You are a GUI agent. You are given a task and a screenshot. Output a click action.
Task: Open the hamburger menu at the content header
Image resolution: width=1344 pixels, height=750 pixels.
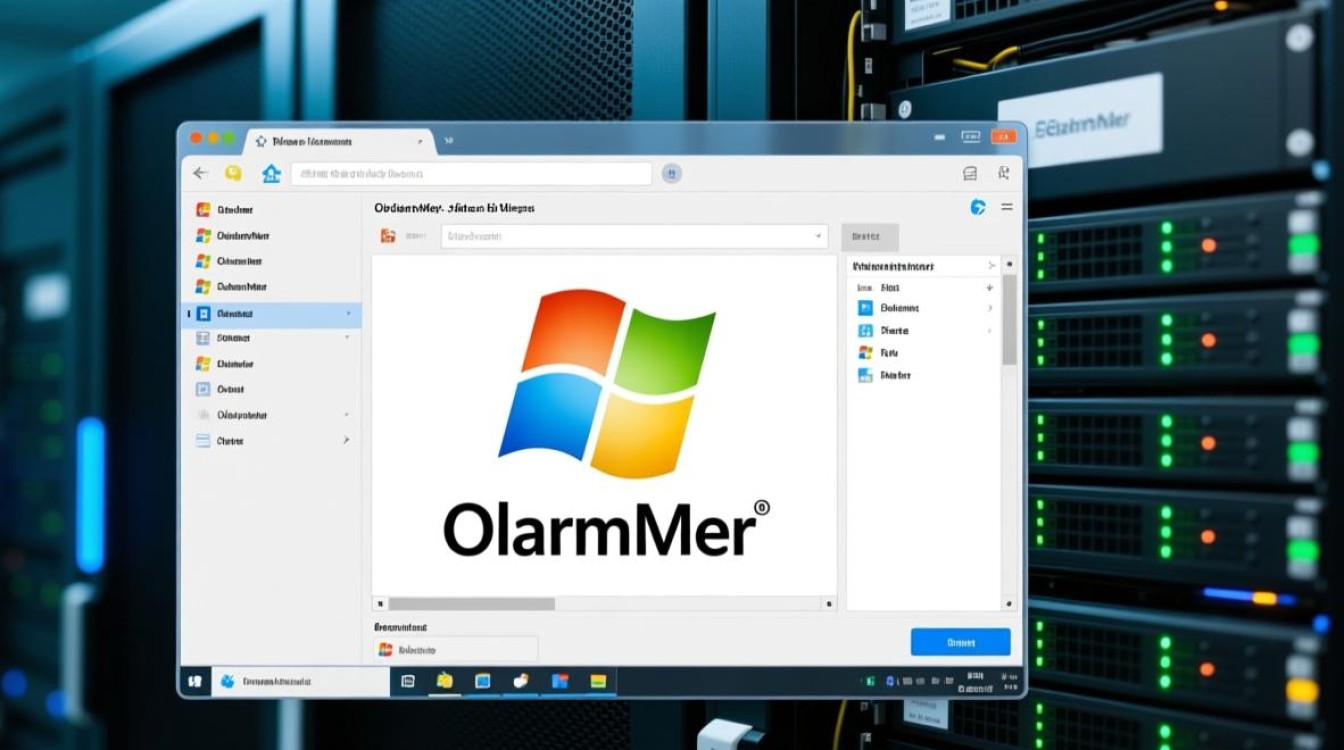click(1007, 207)
